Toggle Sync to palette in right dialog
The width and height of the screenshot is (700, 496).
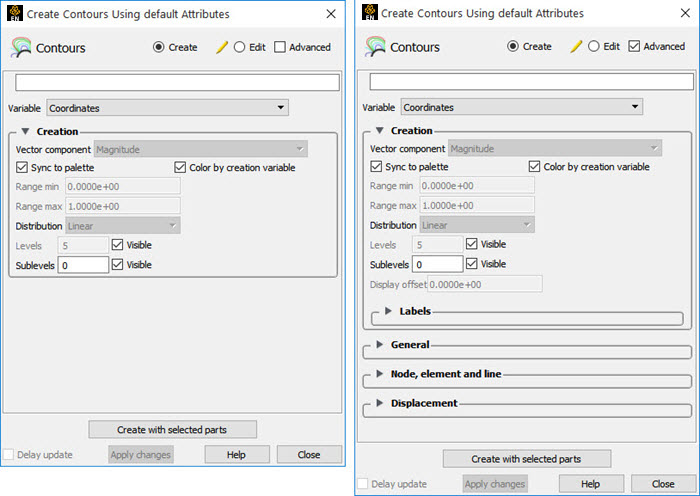tap(376, 167)
